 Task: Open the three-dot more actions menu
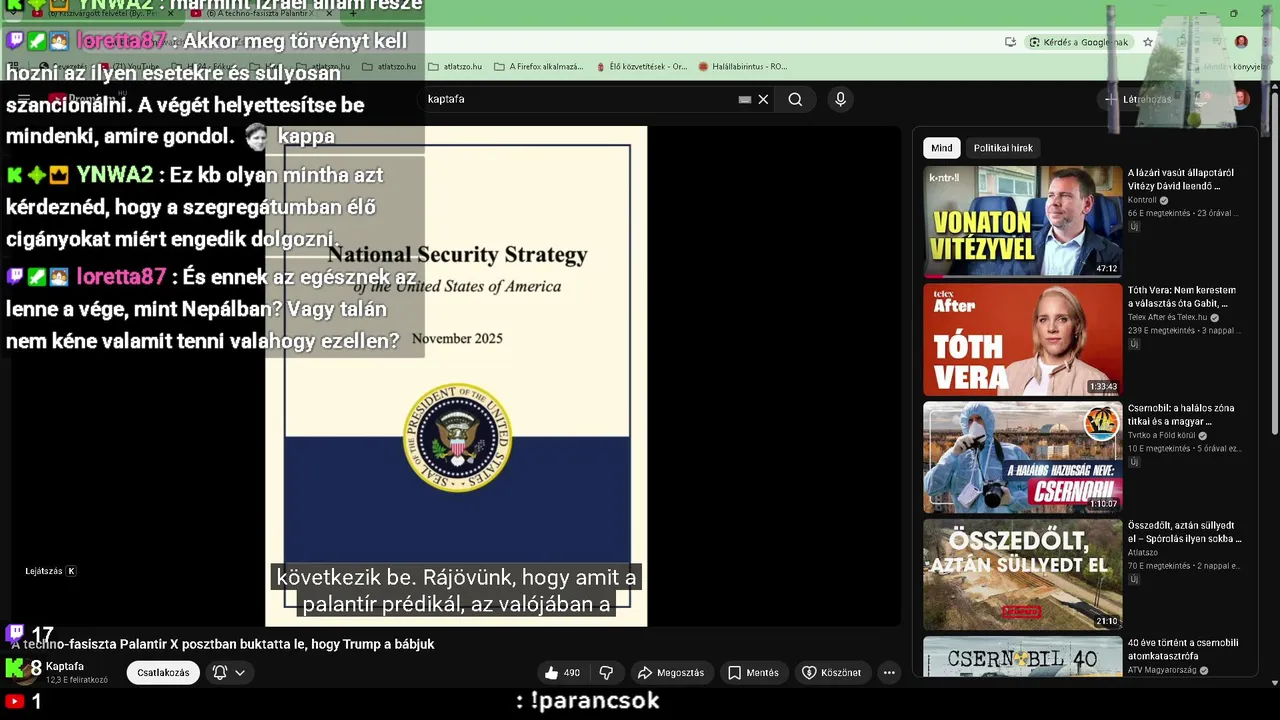(889, 673)
